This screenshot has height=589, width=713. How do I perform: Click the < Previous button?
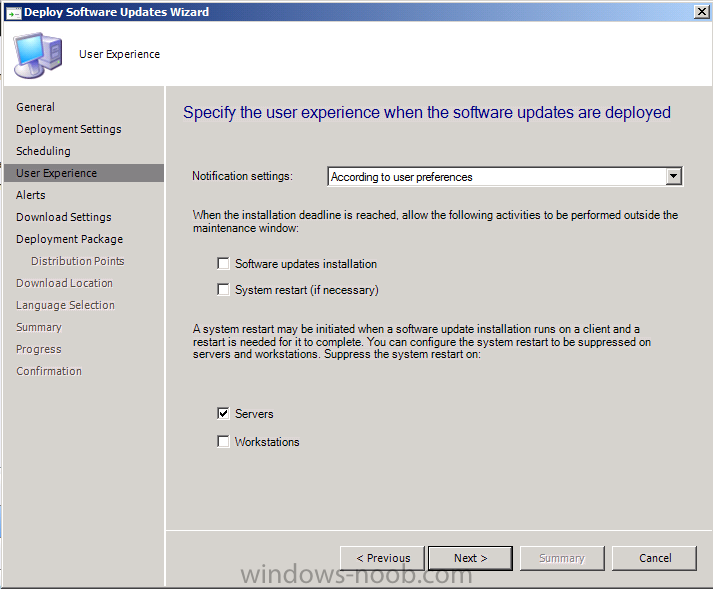382,558
